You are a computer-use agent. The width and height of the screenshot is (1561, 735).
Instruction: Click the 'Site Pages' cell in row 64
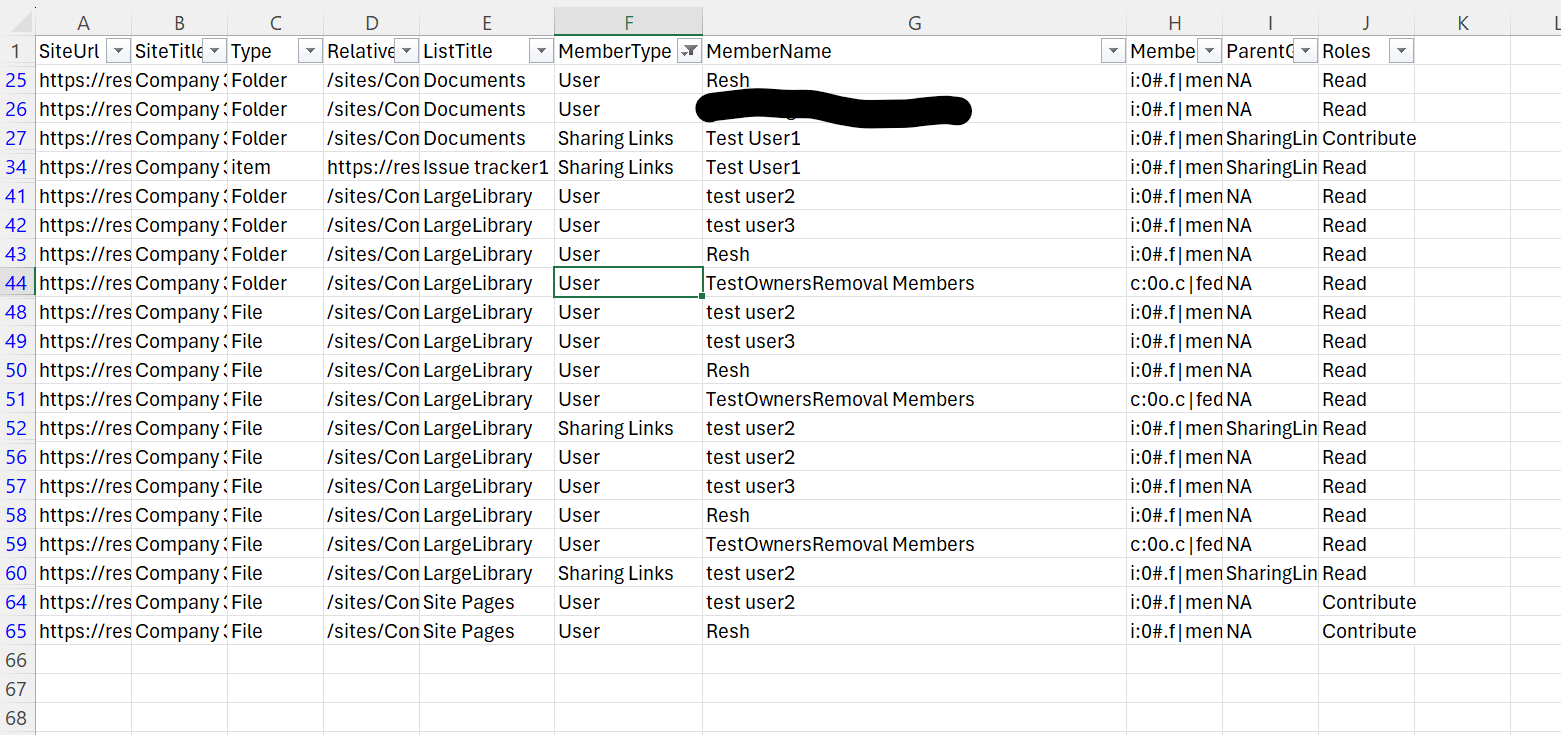click(x=487, y=602)
